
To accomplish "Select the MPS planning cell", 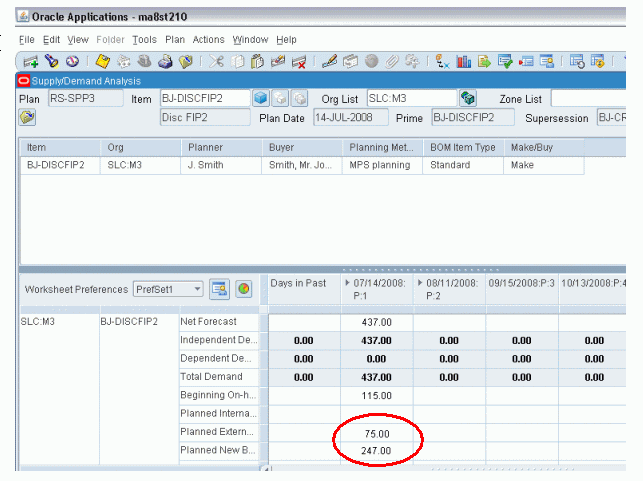I will click(383, 165).
